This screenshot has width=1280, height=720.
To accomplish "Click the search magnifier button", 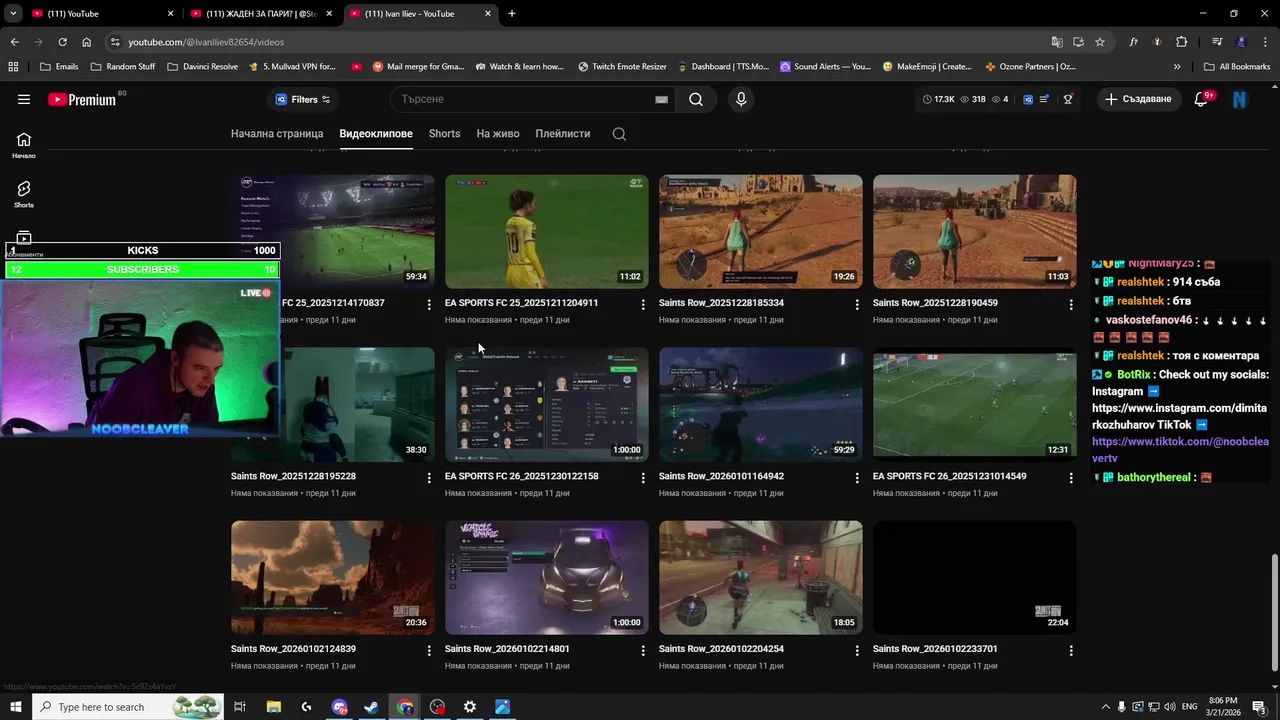I will pos(696,99).
